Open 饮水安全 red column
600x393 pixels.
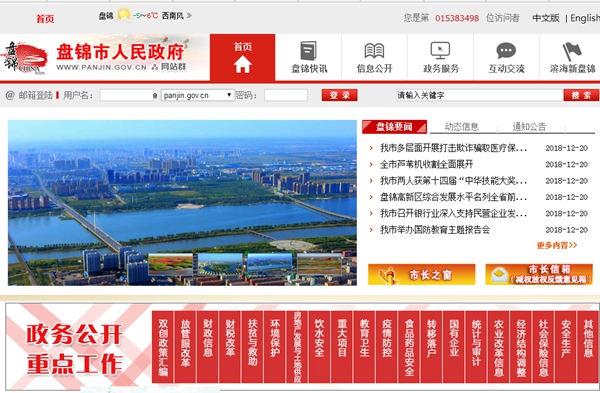(x=320, y=347)
